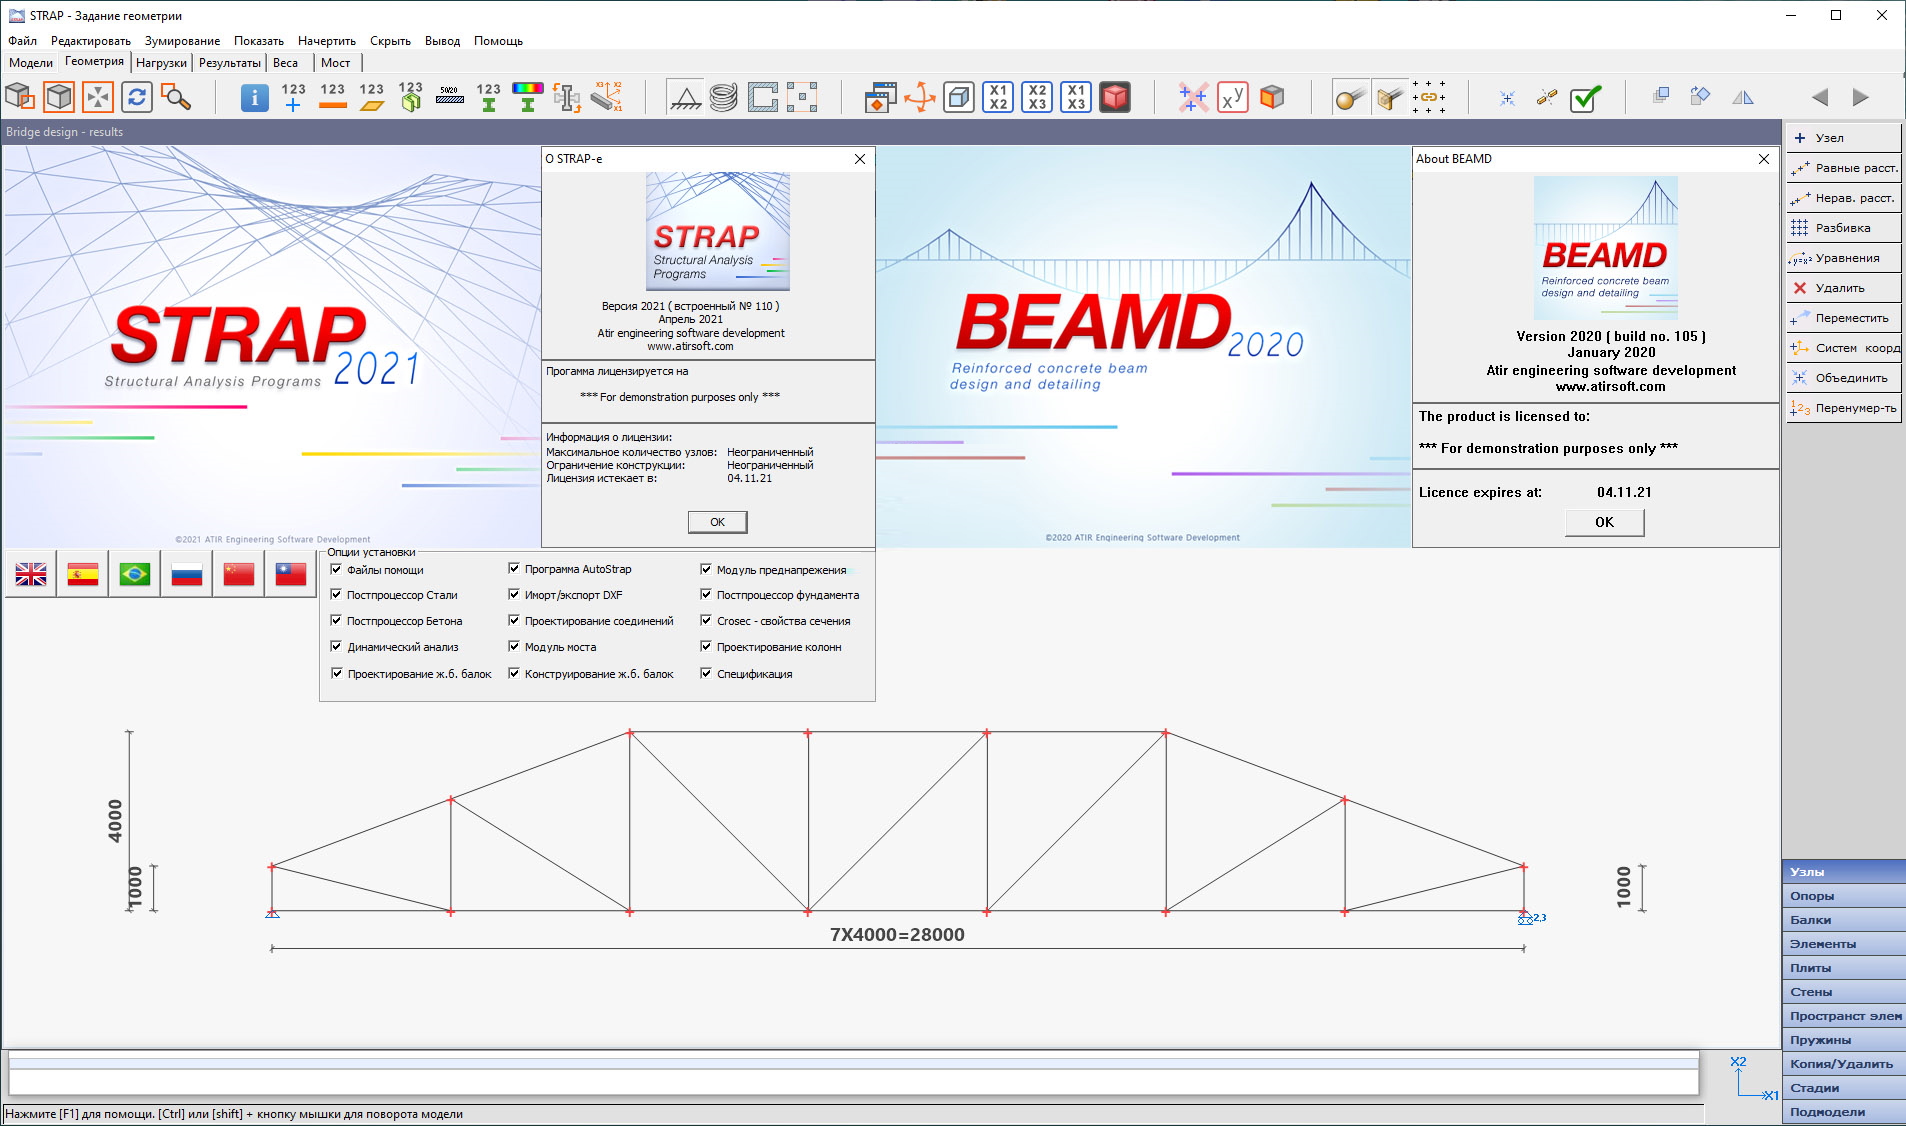Open the Зумирование menu

[182, 41]
